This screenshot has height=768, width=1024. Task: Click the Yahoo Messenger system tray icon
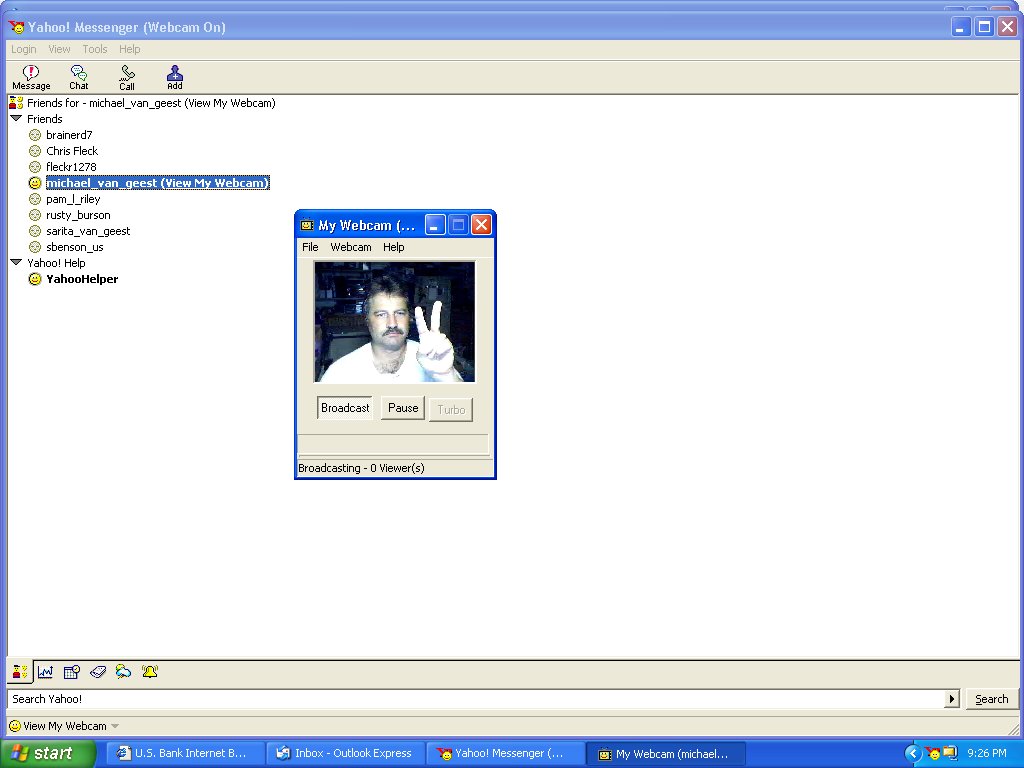pyautogui.click(x=933, y=753)
